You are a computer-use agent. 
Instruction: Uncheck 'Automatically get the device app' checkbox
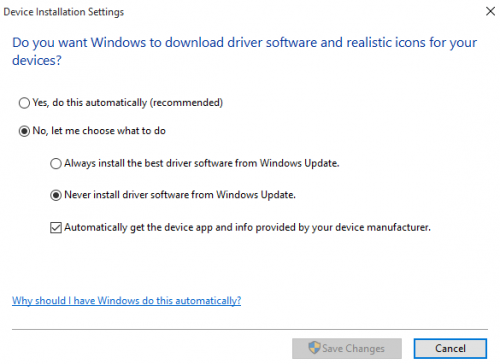(x=56, y=228)
